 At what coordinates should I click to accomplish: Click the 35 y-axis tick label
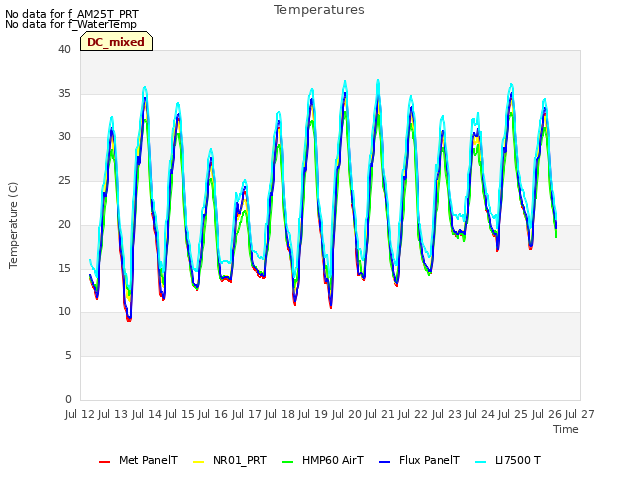tap(64, 93)
